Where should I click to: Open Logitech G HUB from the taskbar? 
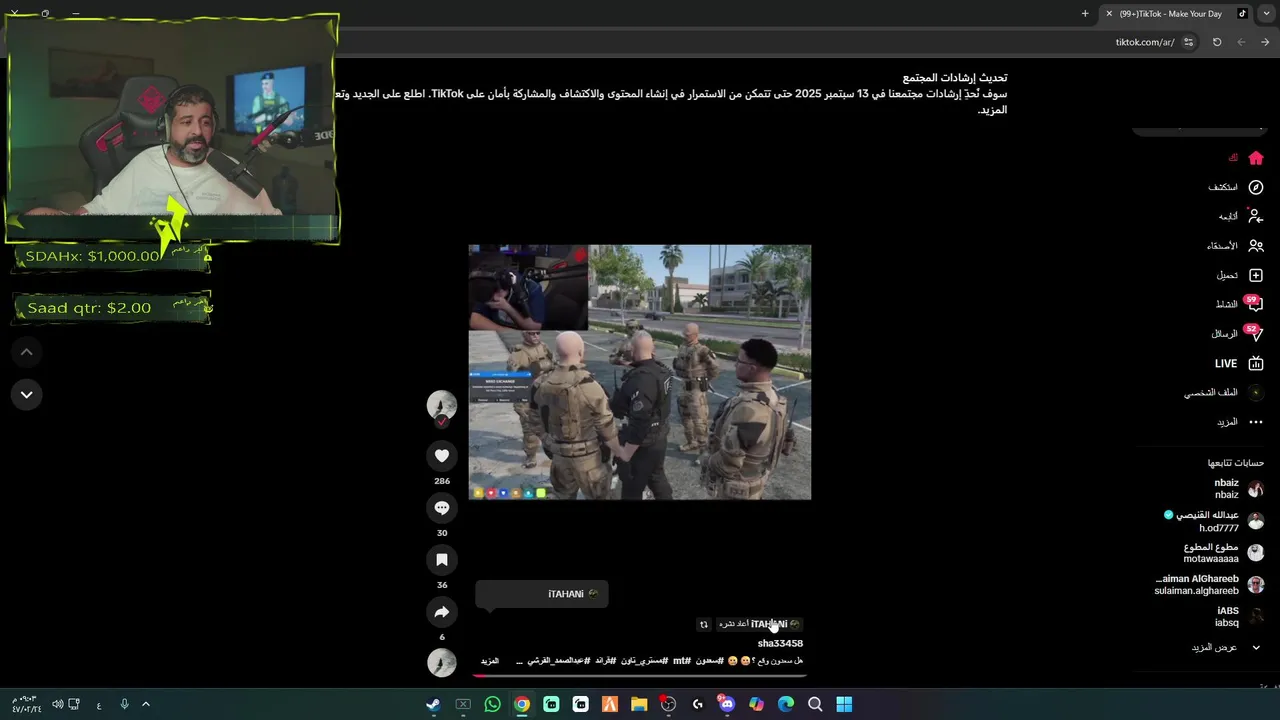point(698,704)
